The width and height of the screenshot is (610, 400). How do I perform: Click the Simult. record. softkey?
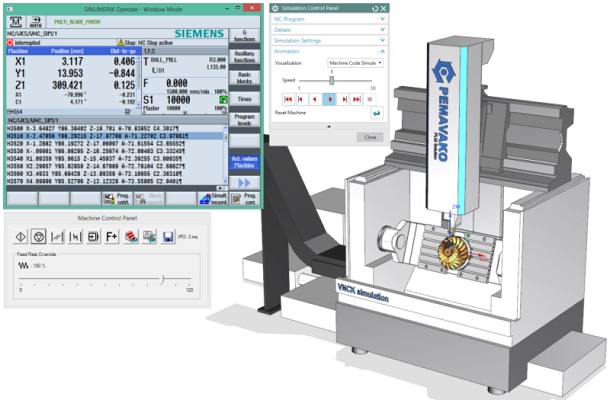(x=213, y=199)
